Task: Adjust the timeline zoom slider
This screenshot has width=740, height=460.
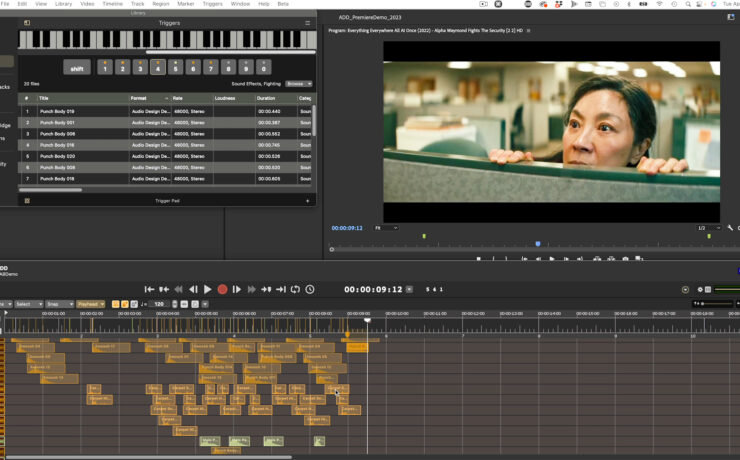Action: (x=716, y=304)
